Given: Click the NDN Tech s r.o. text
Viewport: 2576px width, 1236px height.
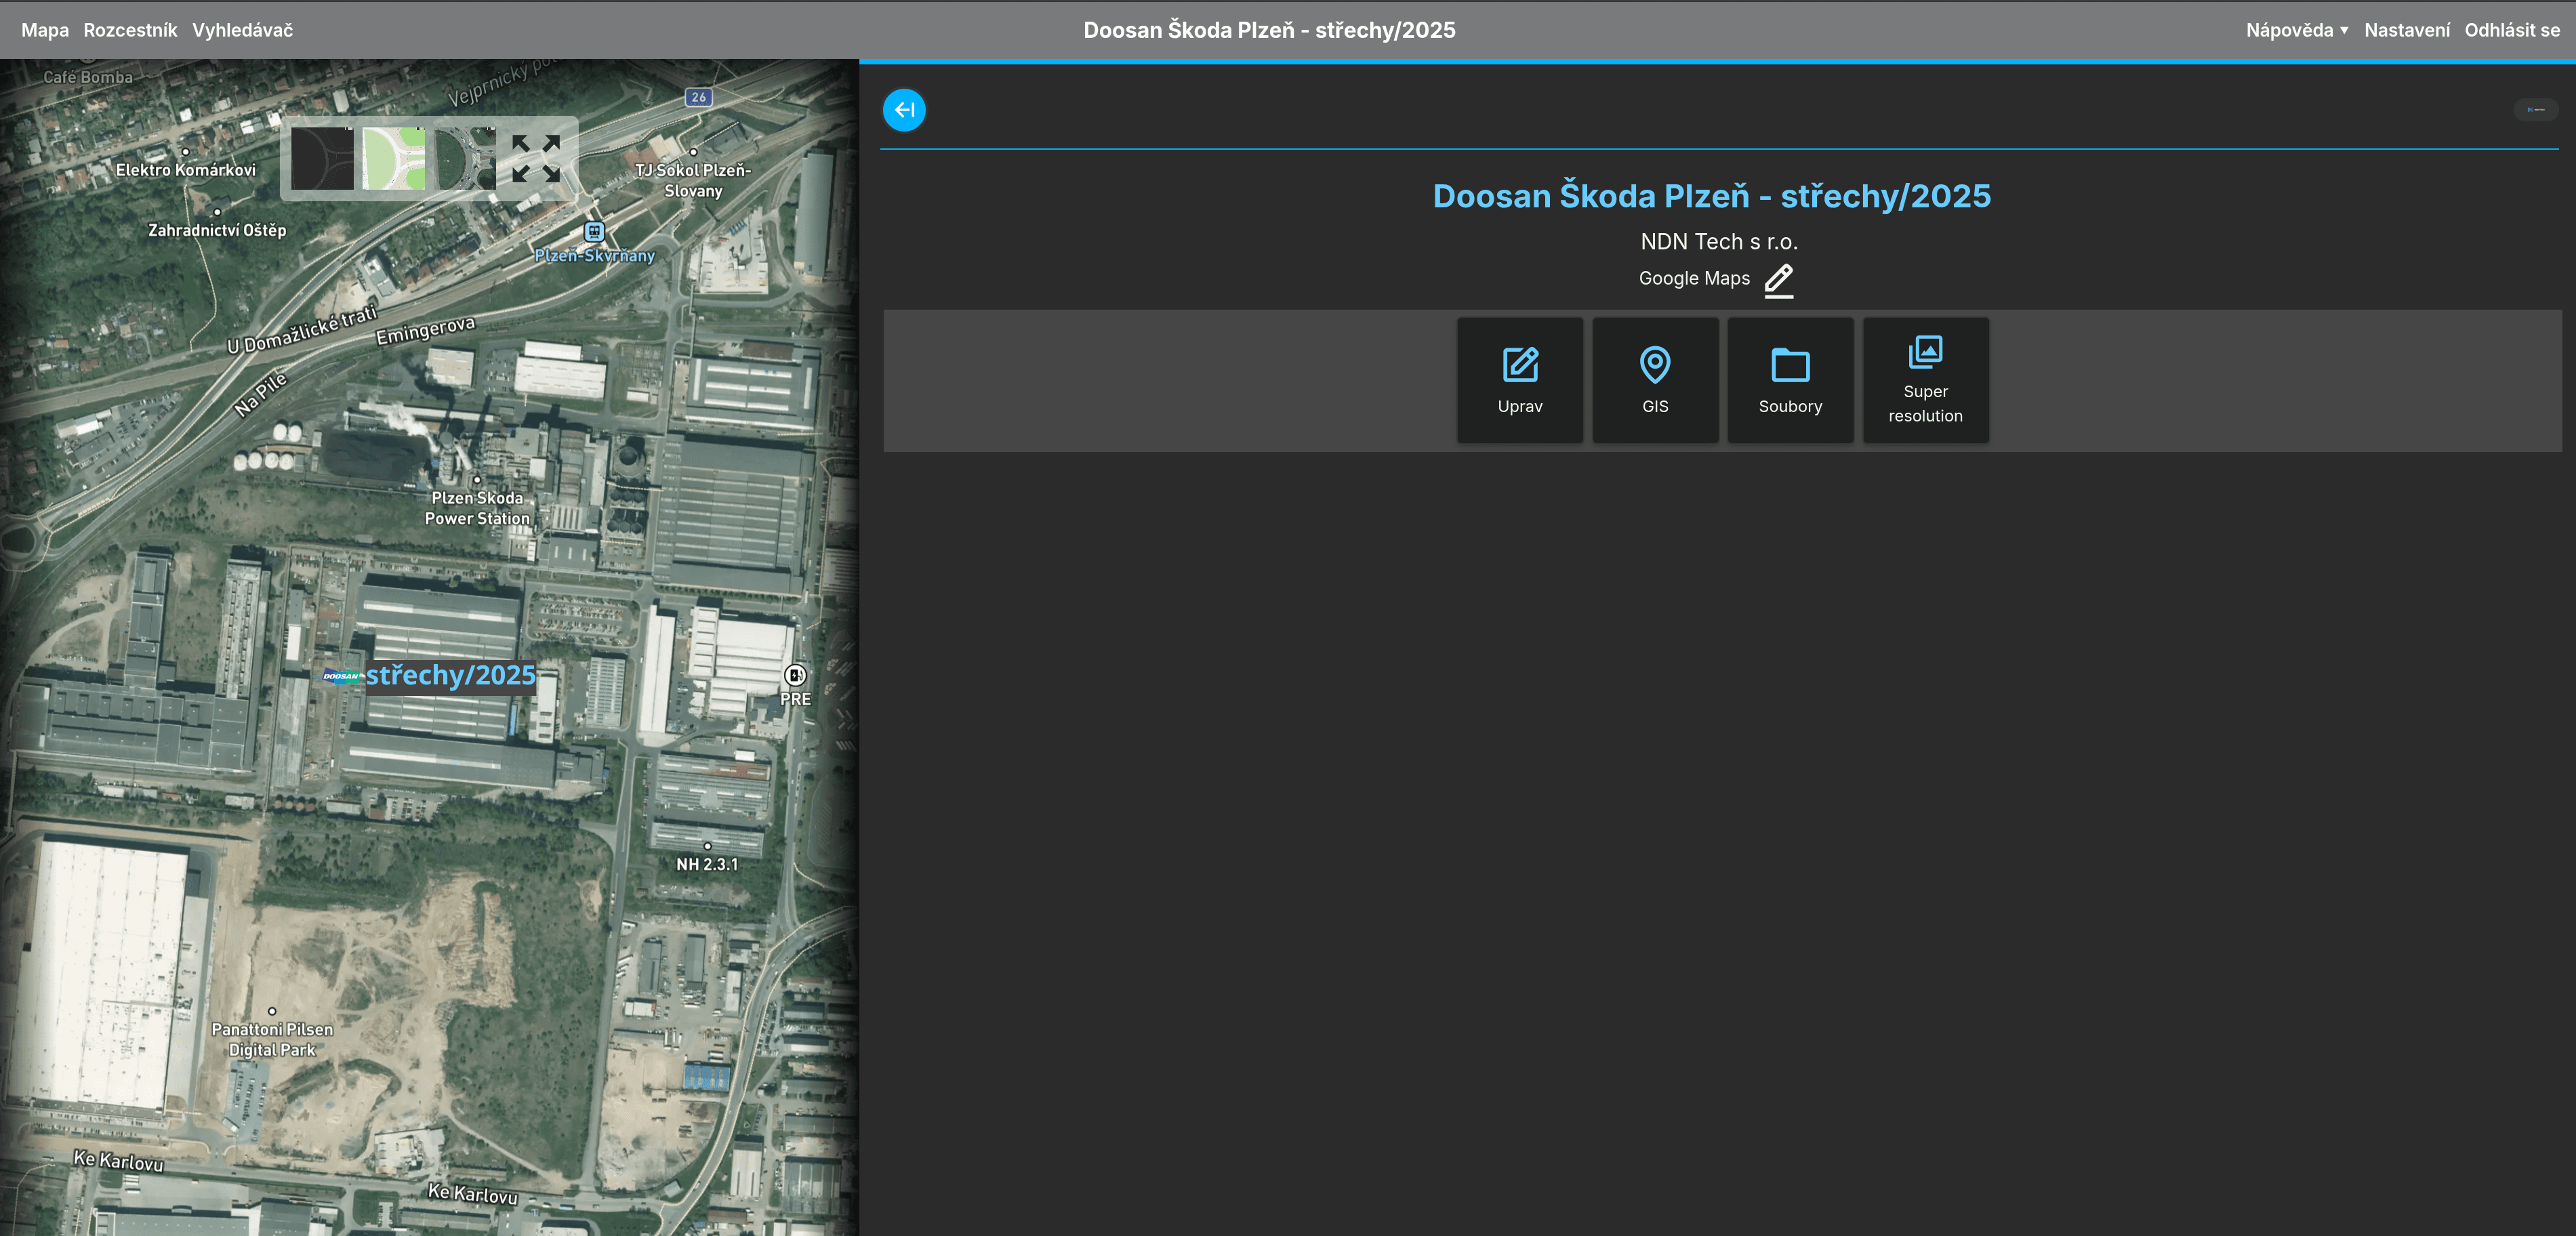Looking at the screenshot, I should pos(1718,242).
